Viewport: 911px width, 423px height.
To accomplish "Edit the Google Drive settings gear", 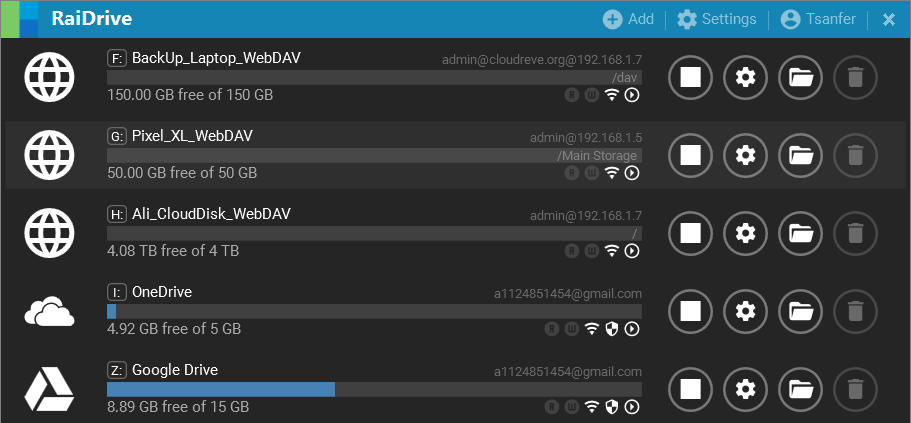I will point(745,389).
